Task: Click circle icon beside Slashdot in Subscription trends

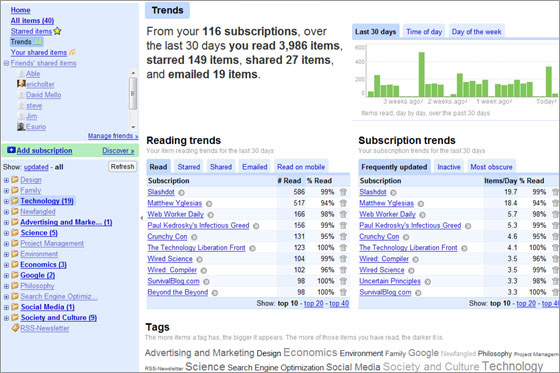Action: 393,193
